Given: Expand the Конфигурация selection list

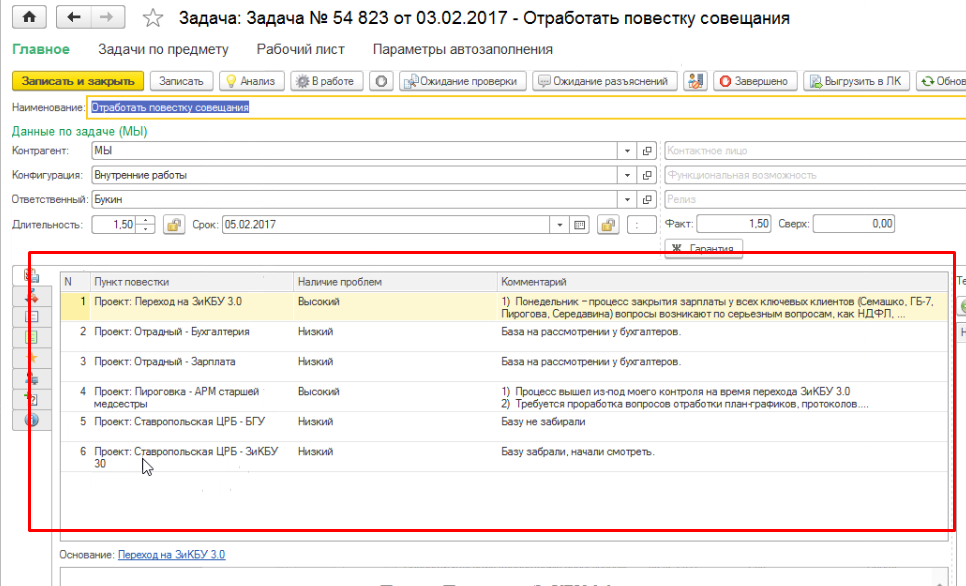Looking at the screenshot, I should [627, 176].
